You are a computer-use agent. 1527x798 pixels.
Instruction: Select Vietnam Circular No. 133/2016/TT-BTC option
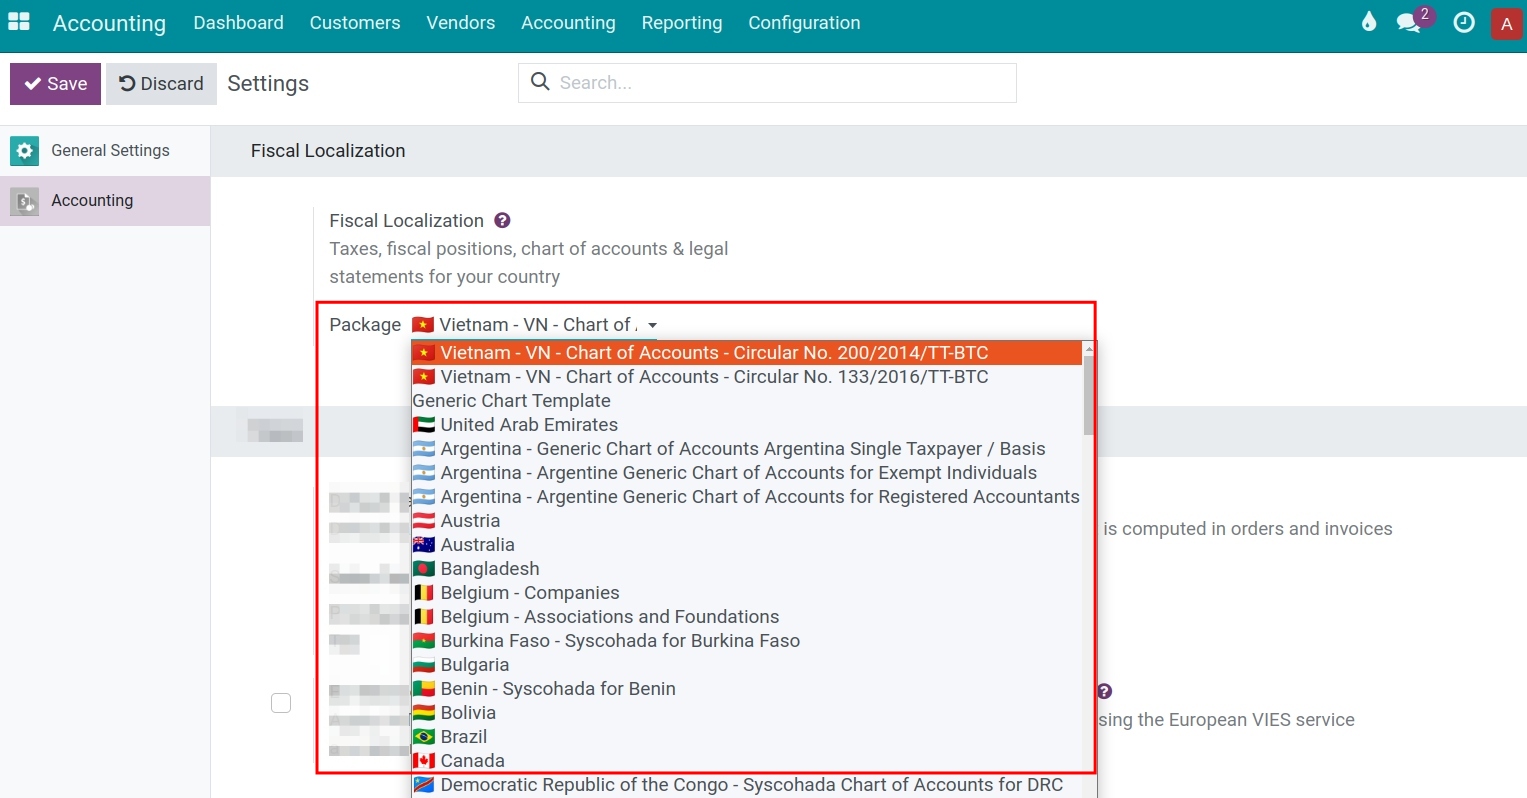[x=747, y=377]
